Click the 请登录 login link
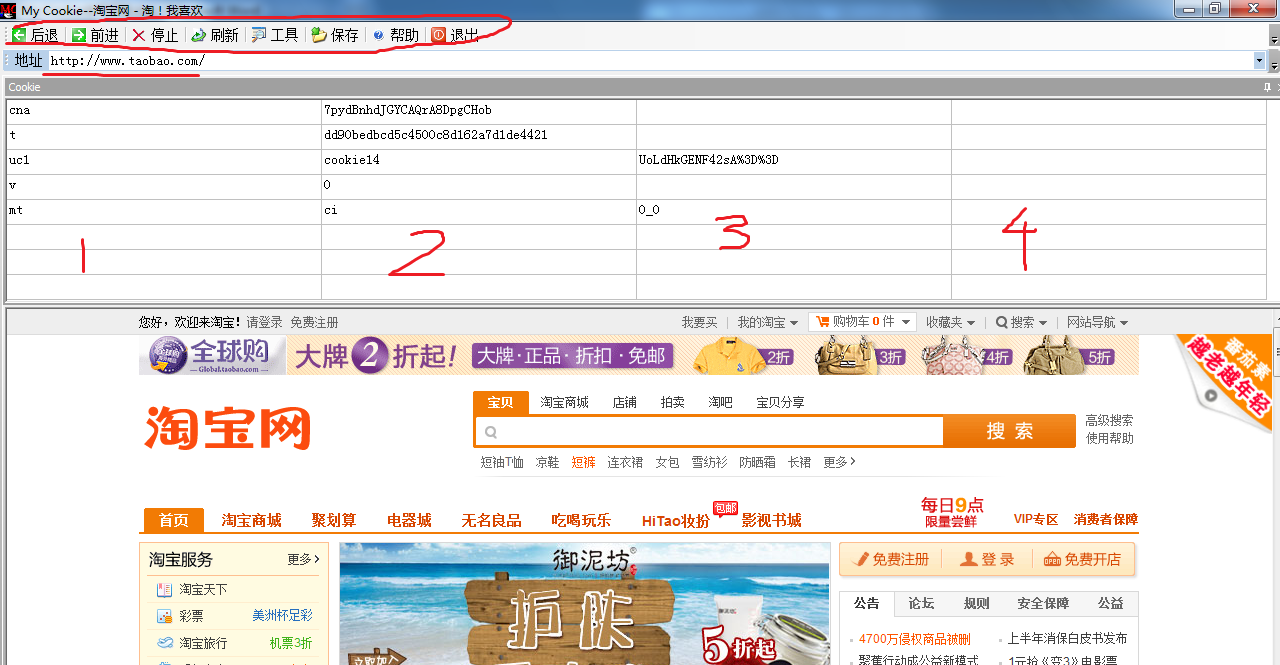This screenshot has height=665, width=1280. tap(265, 322)
